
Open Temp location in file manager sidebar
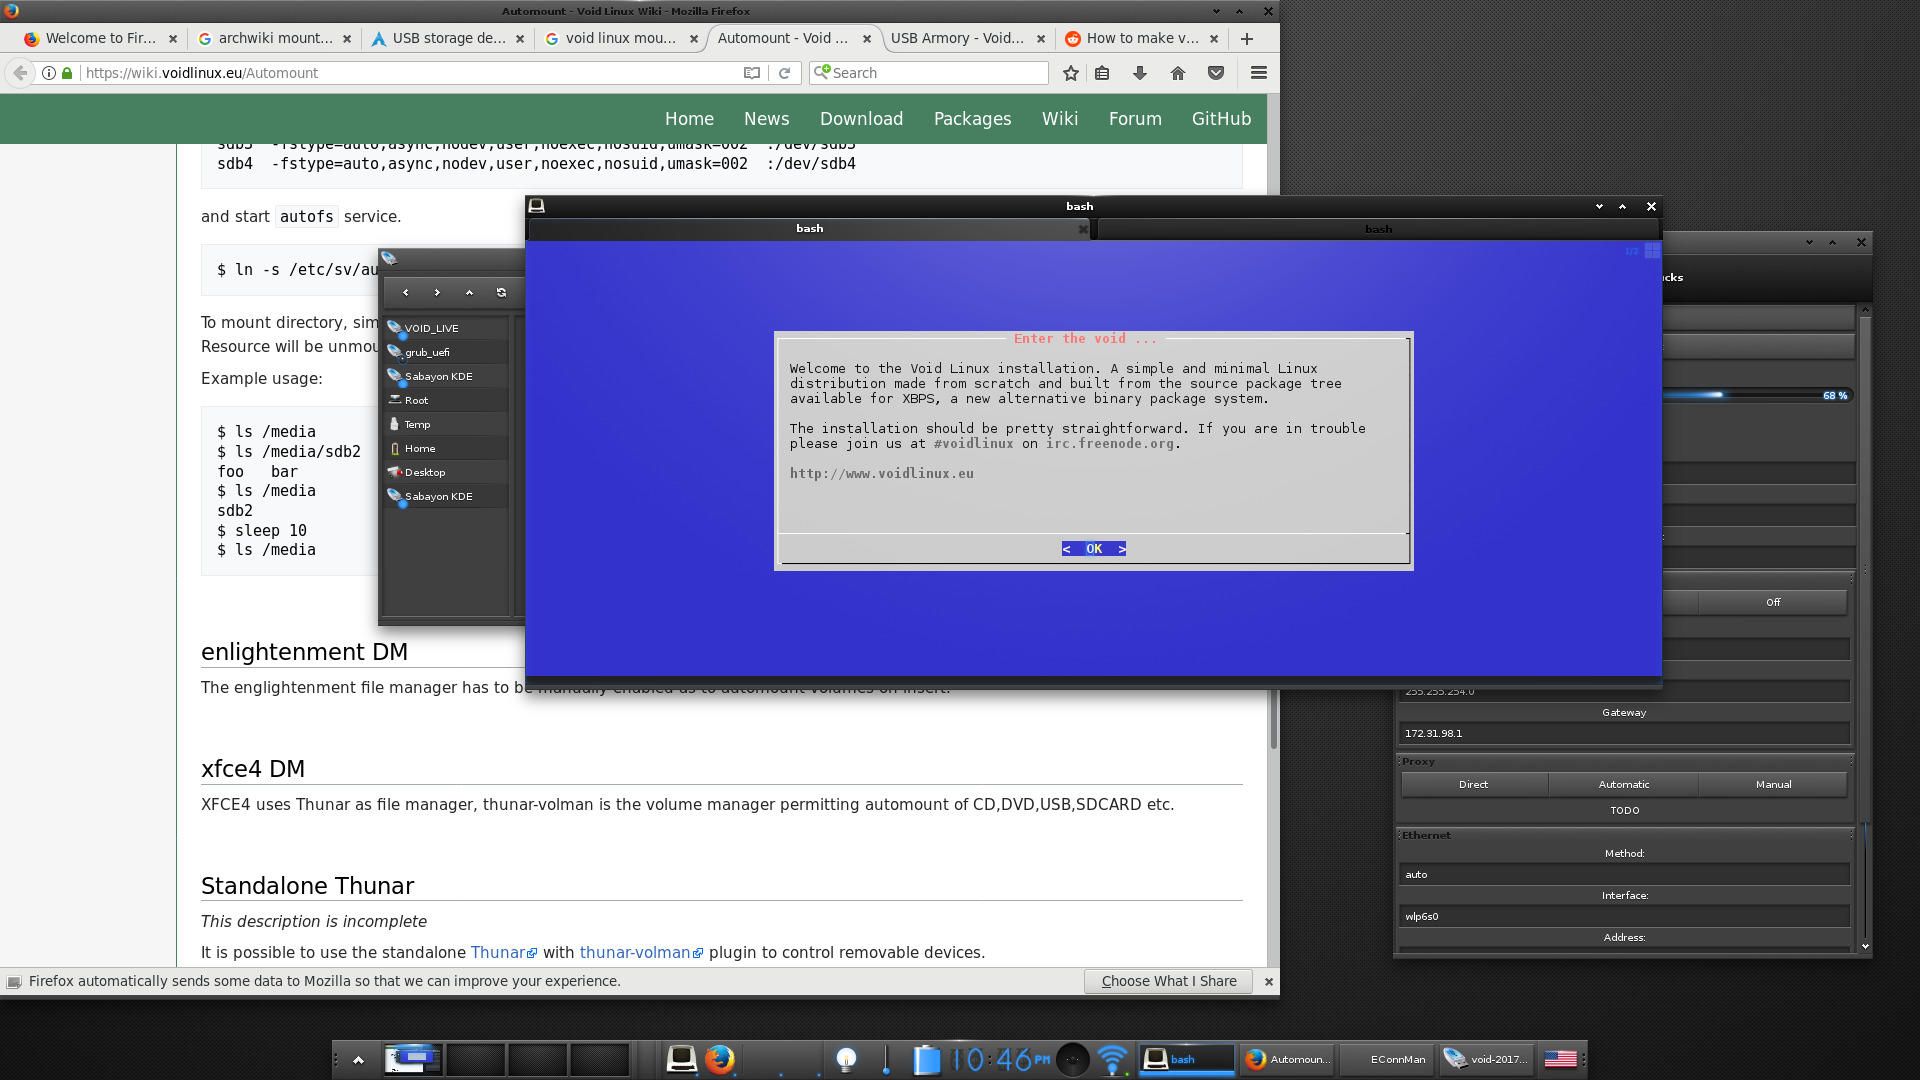pos(447,424)
